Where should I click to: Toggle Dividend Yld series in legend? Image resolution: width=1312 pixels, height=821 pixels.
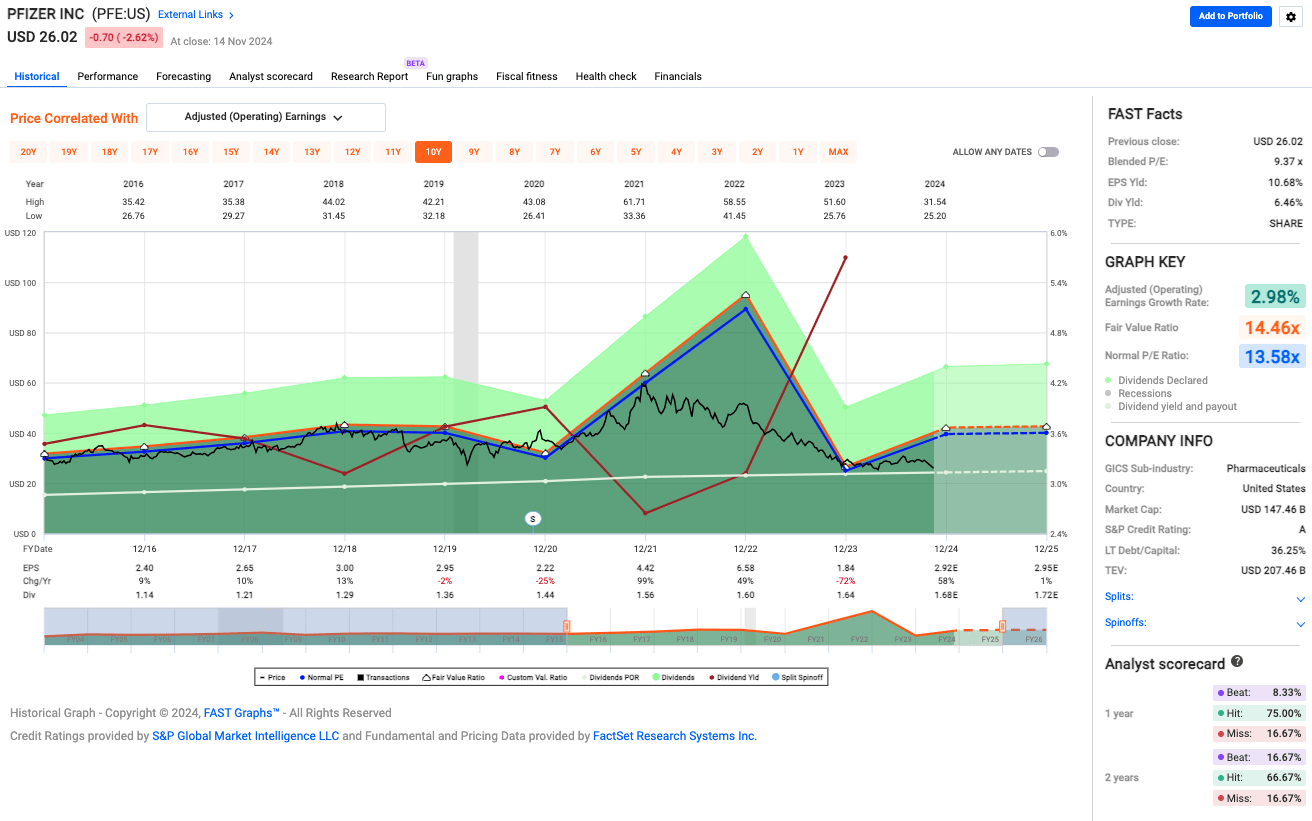(x=734, y=678)
